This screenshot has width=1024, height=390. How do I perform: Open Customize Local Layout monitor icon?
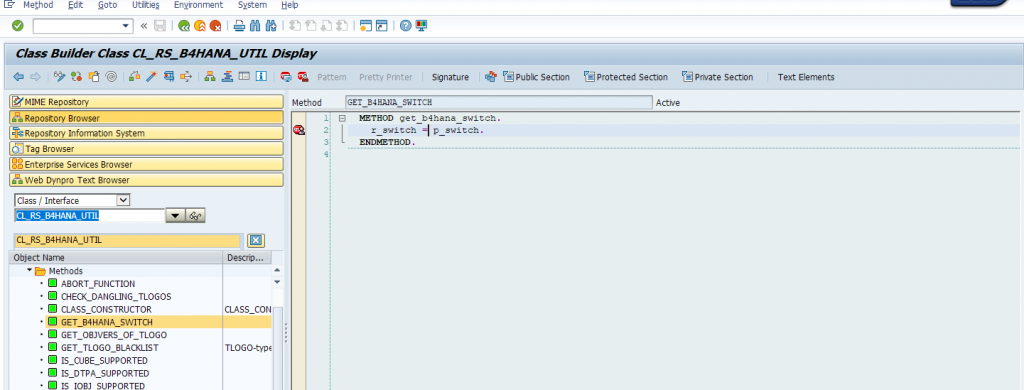421,25
